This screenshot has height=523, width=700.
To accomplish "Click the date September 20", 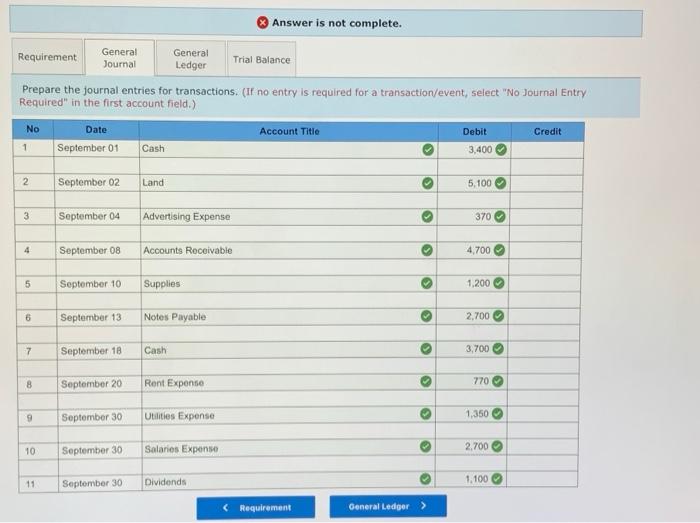I will click(x=91, y=383).
